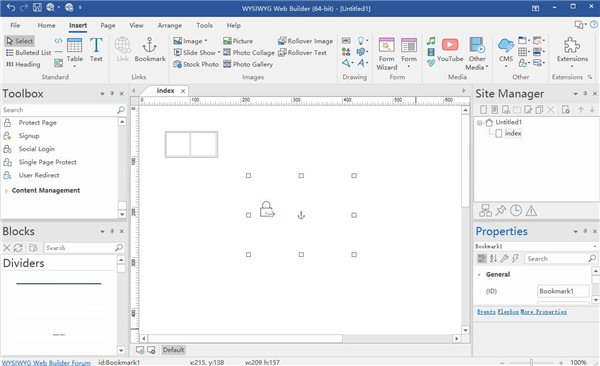Insert a YouTube video object
This screenshot has height=366, width=600.
[x=450, y=50]
